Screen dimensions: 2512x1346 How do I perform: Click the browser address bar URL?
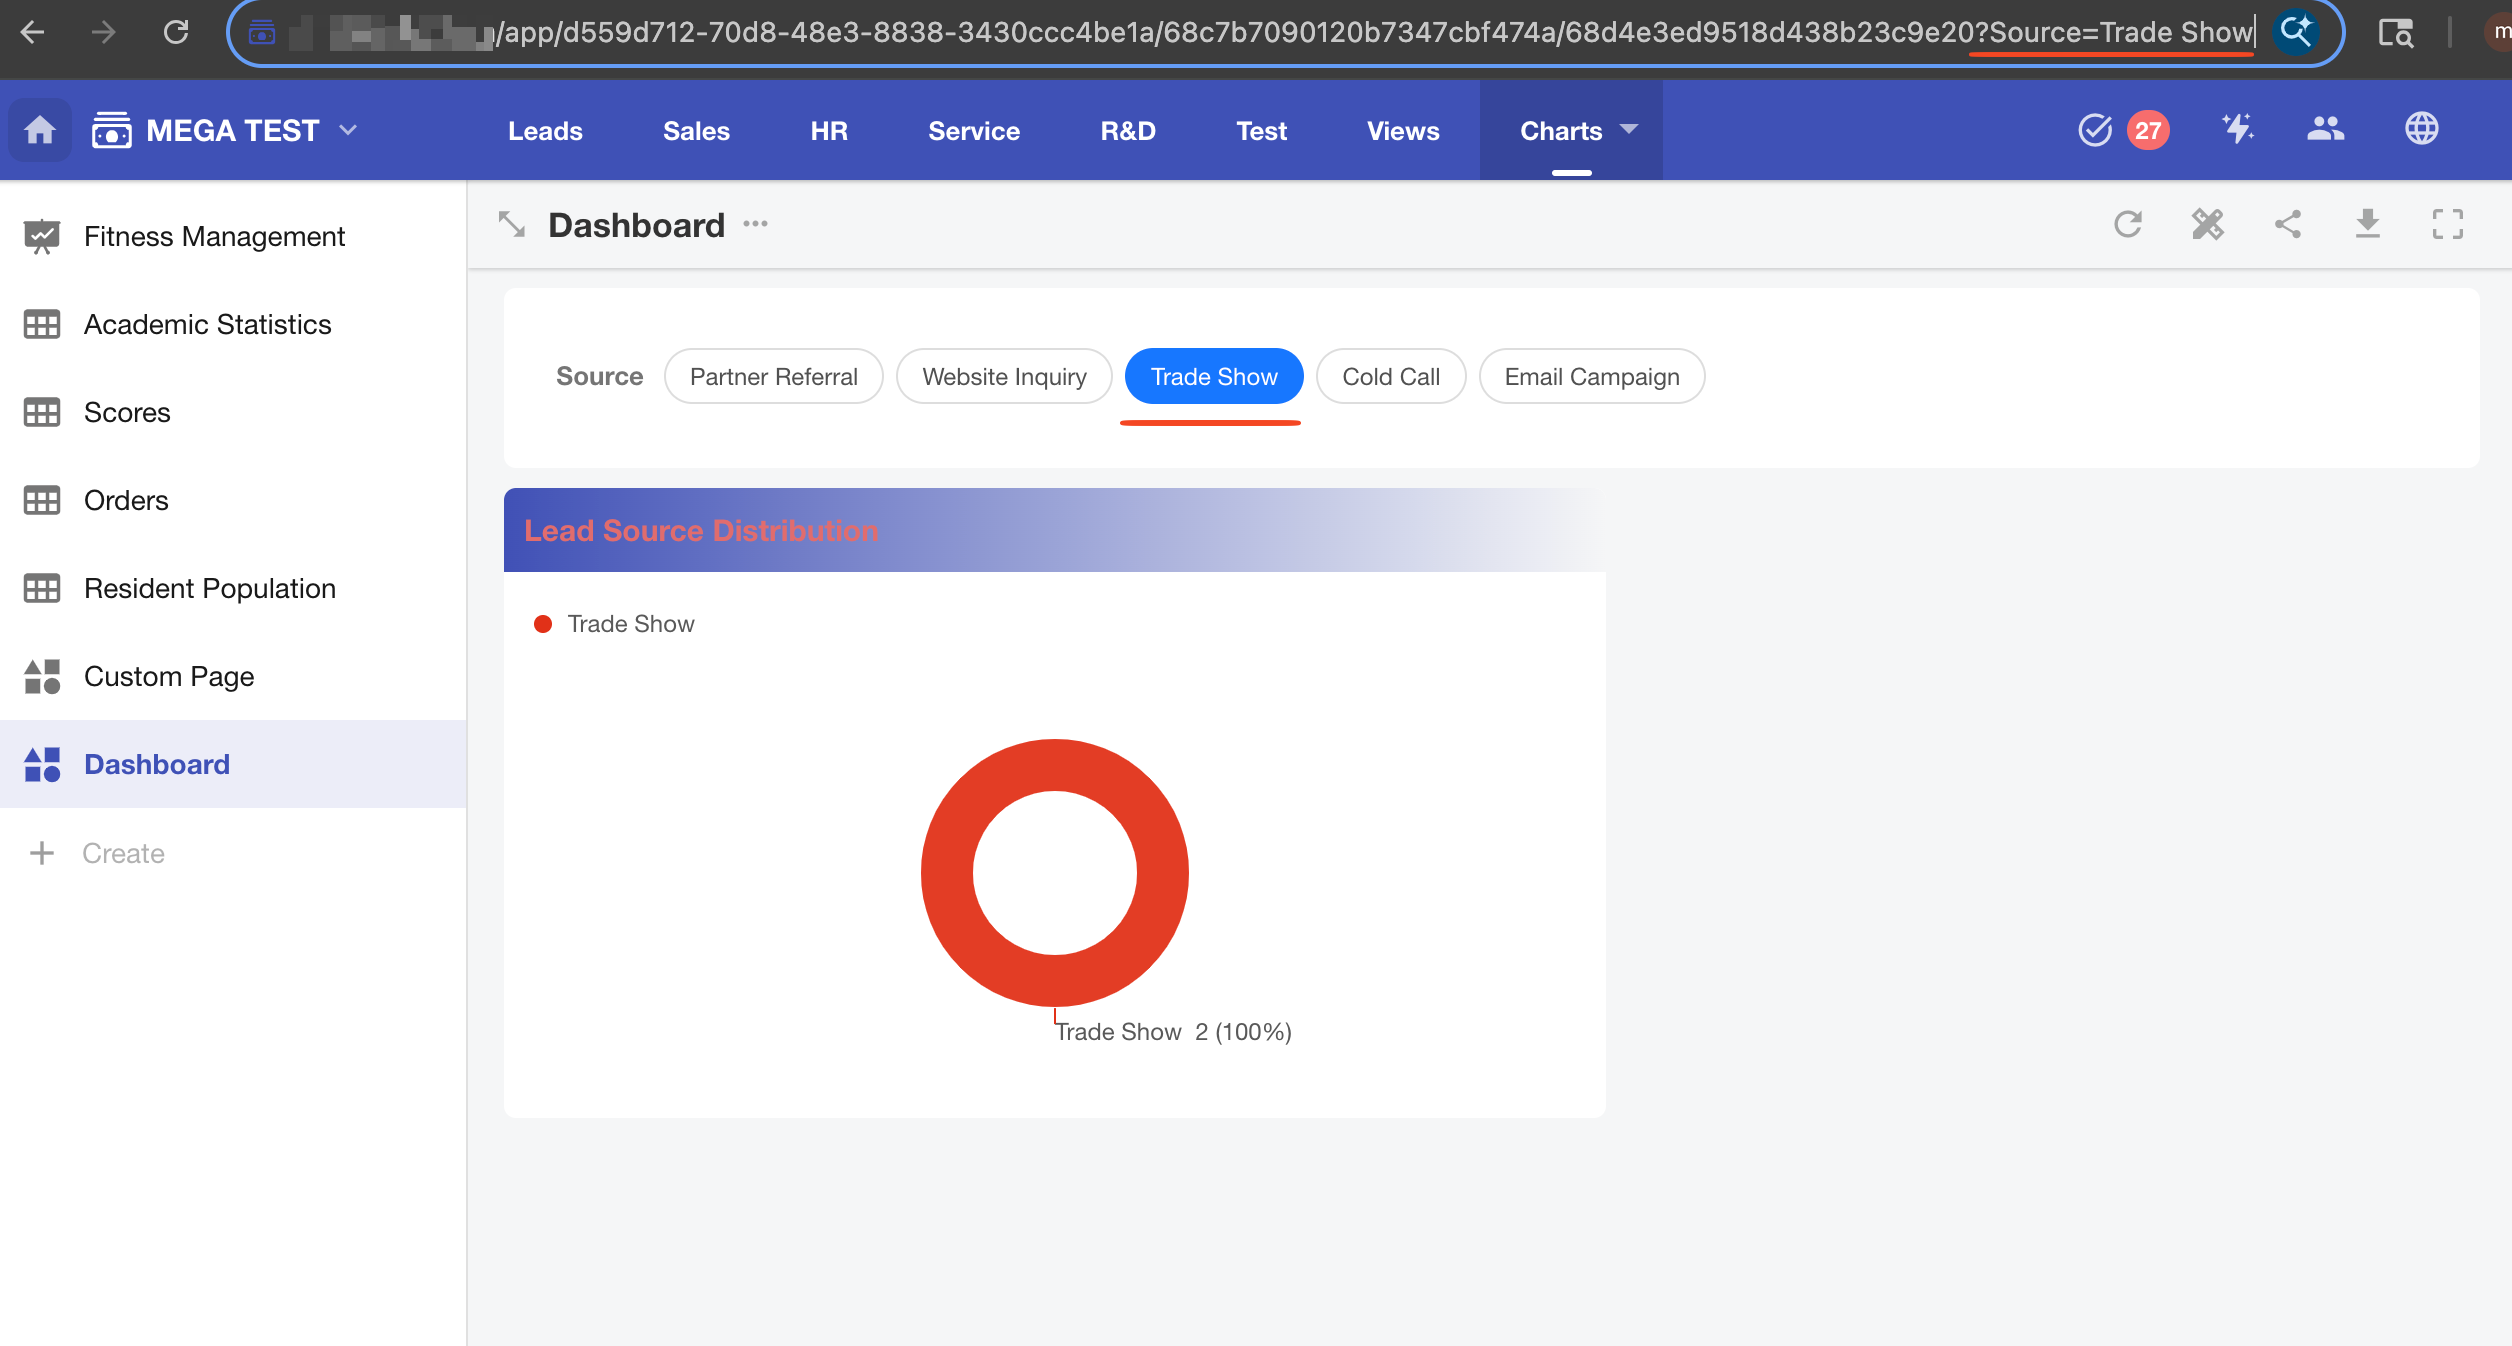1200,33
